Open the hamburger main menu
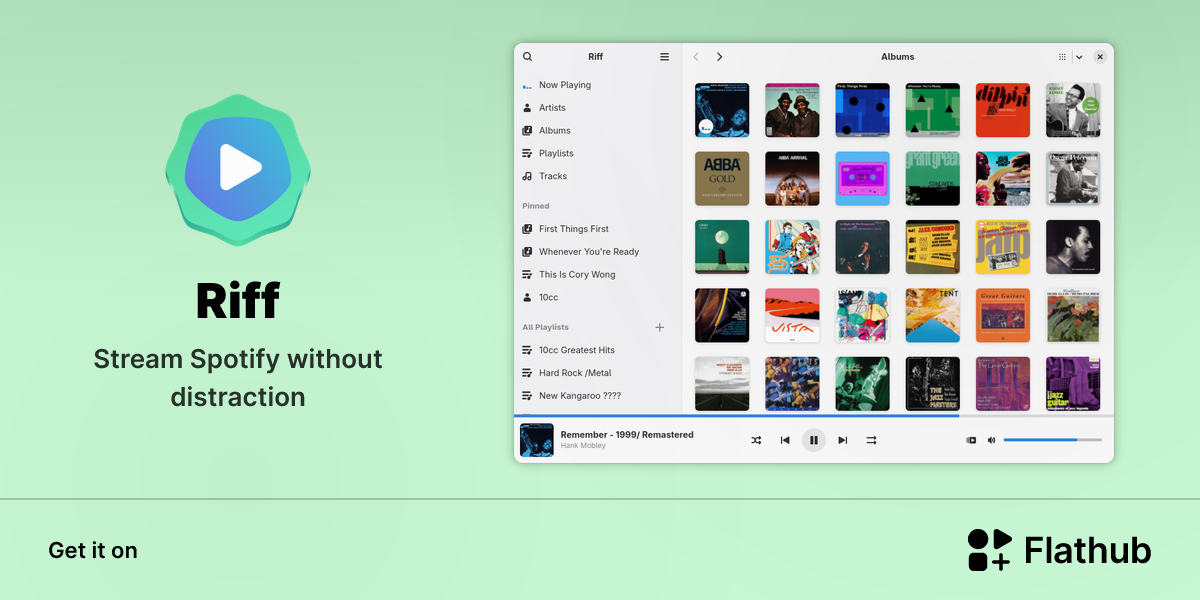Viewport: 1200px width, 600px height. click(664, 57)
